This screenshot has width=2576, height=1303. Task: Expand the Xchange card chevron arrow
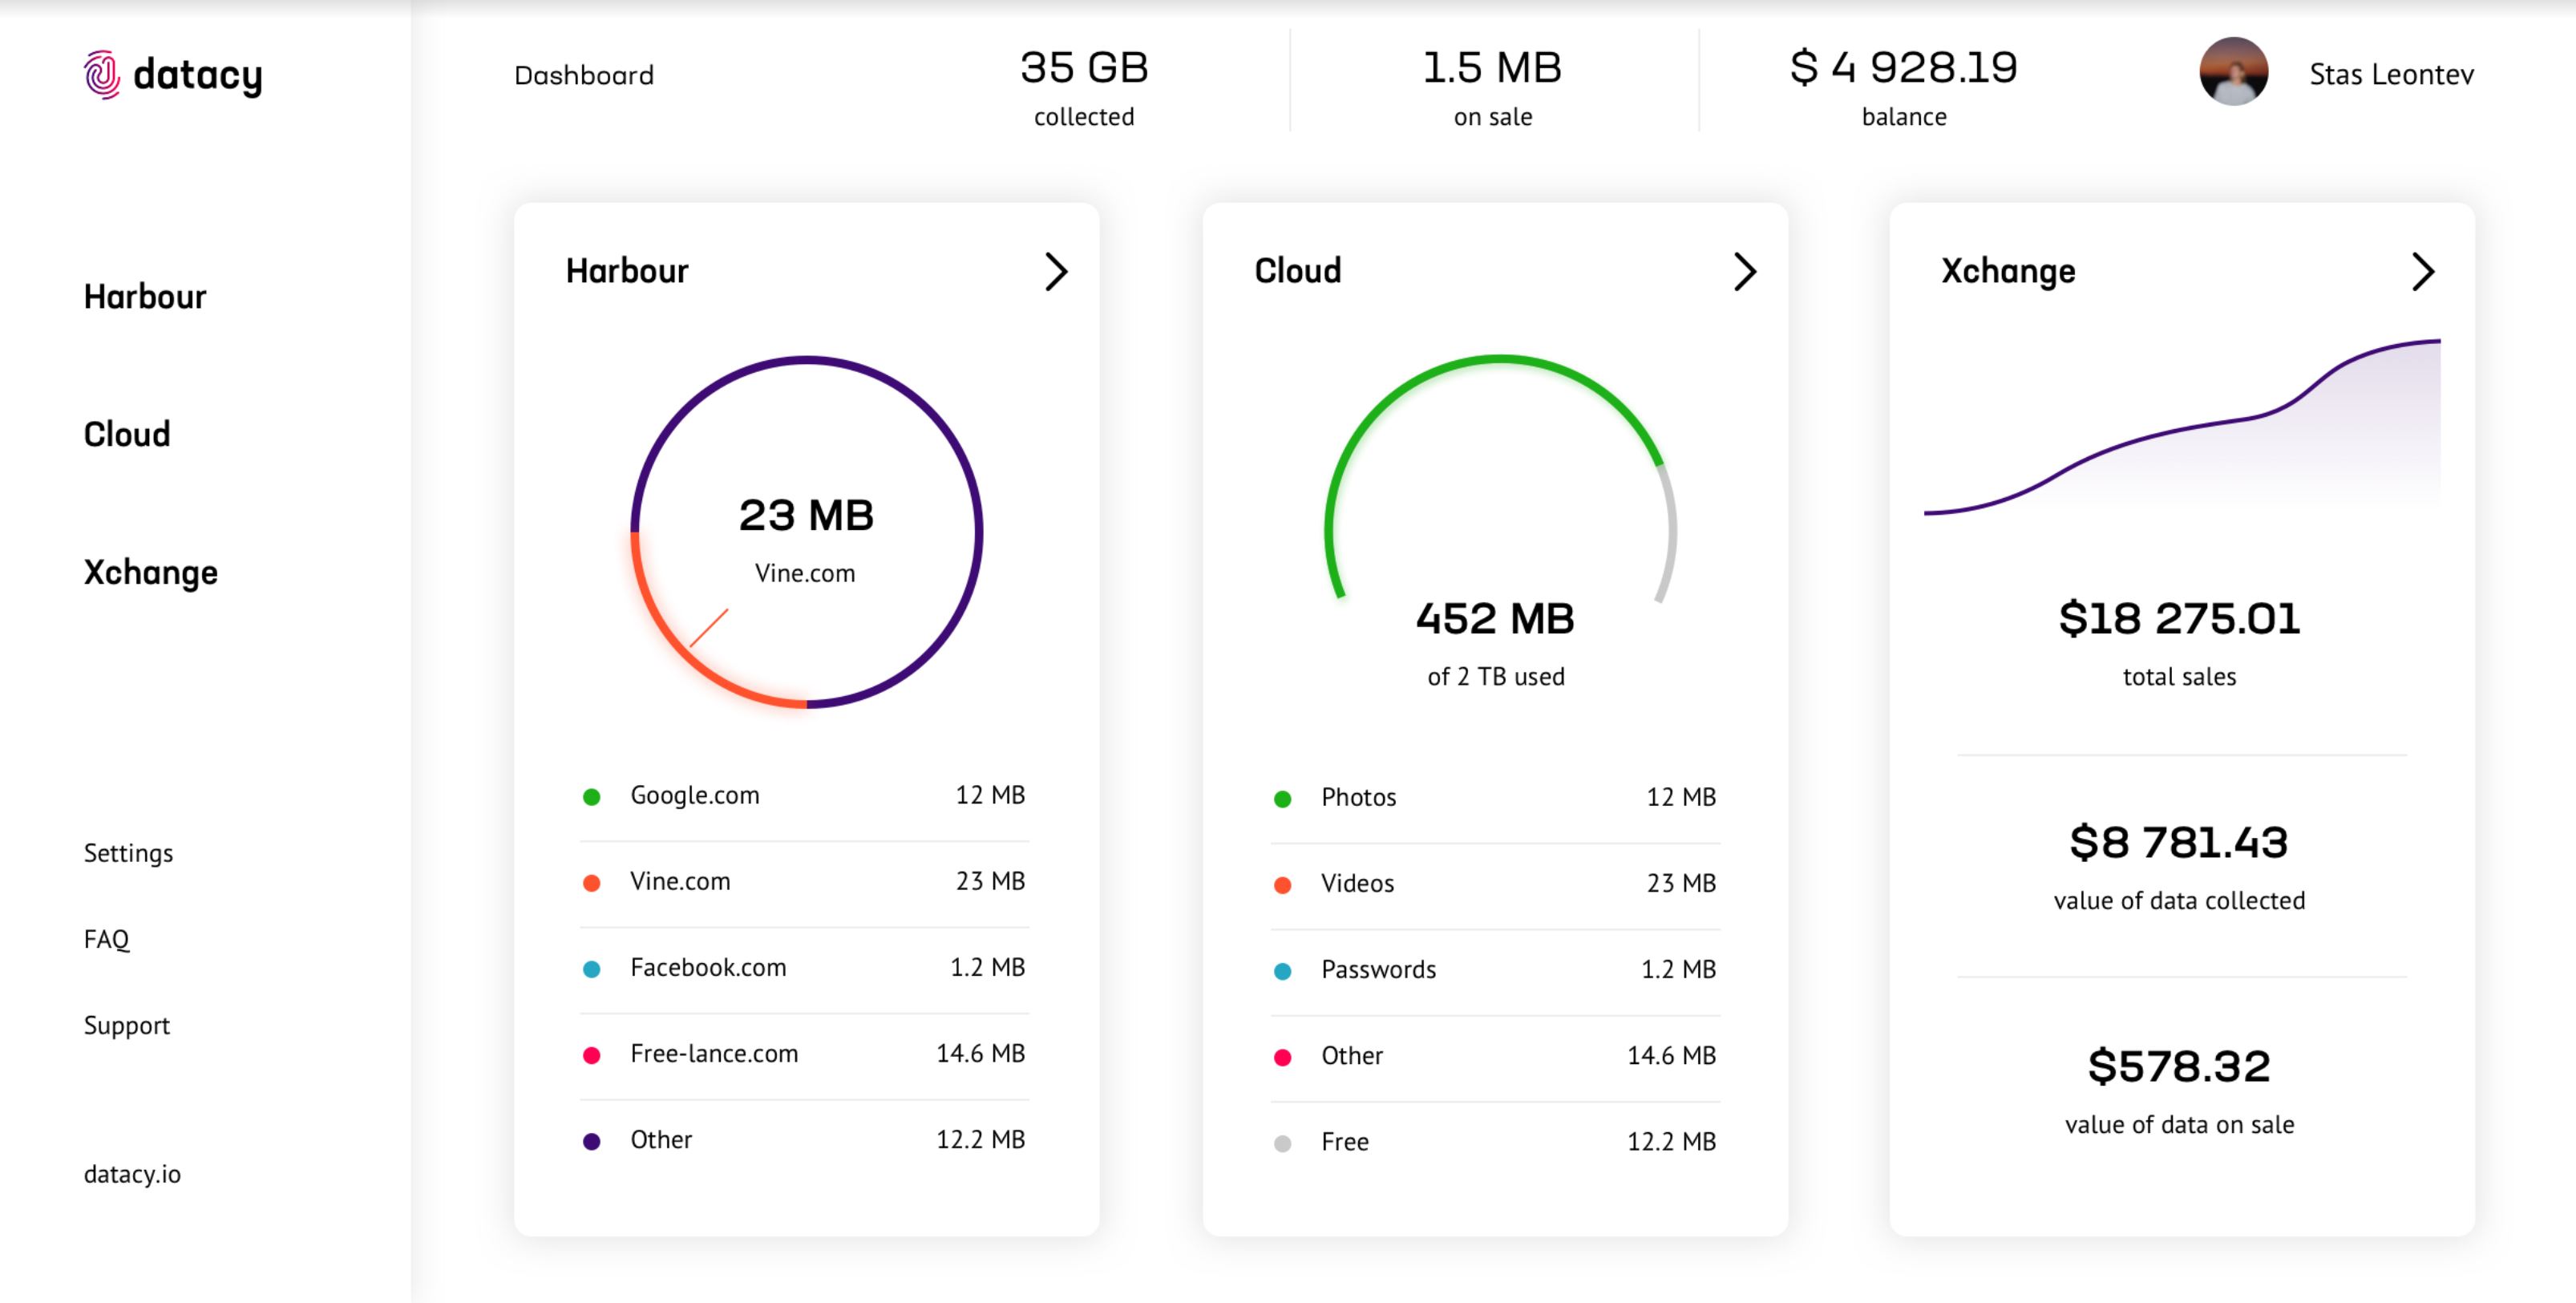(x=2422, y=271)
